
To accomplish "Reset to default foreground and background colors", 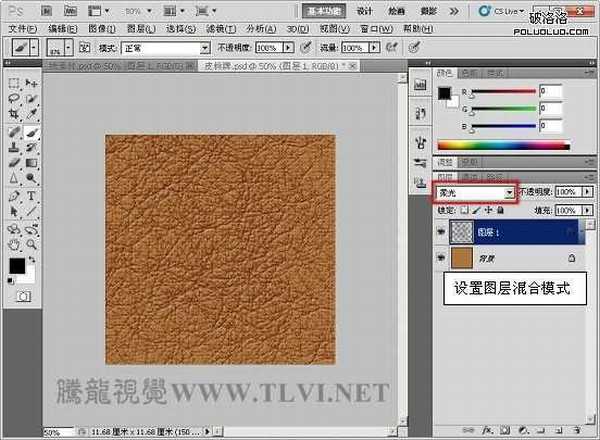I will click(11, 281).
